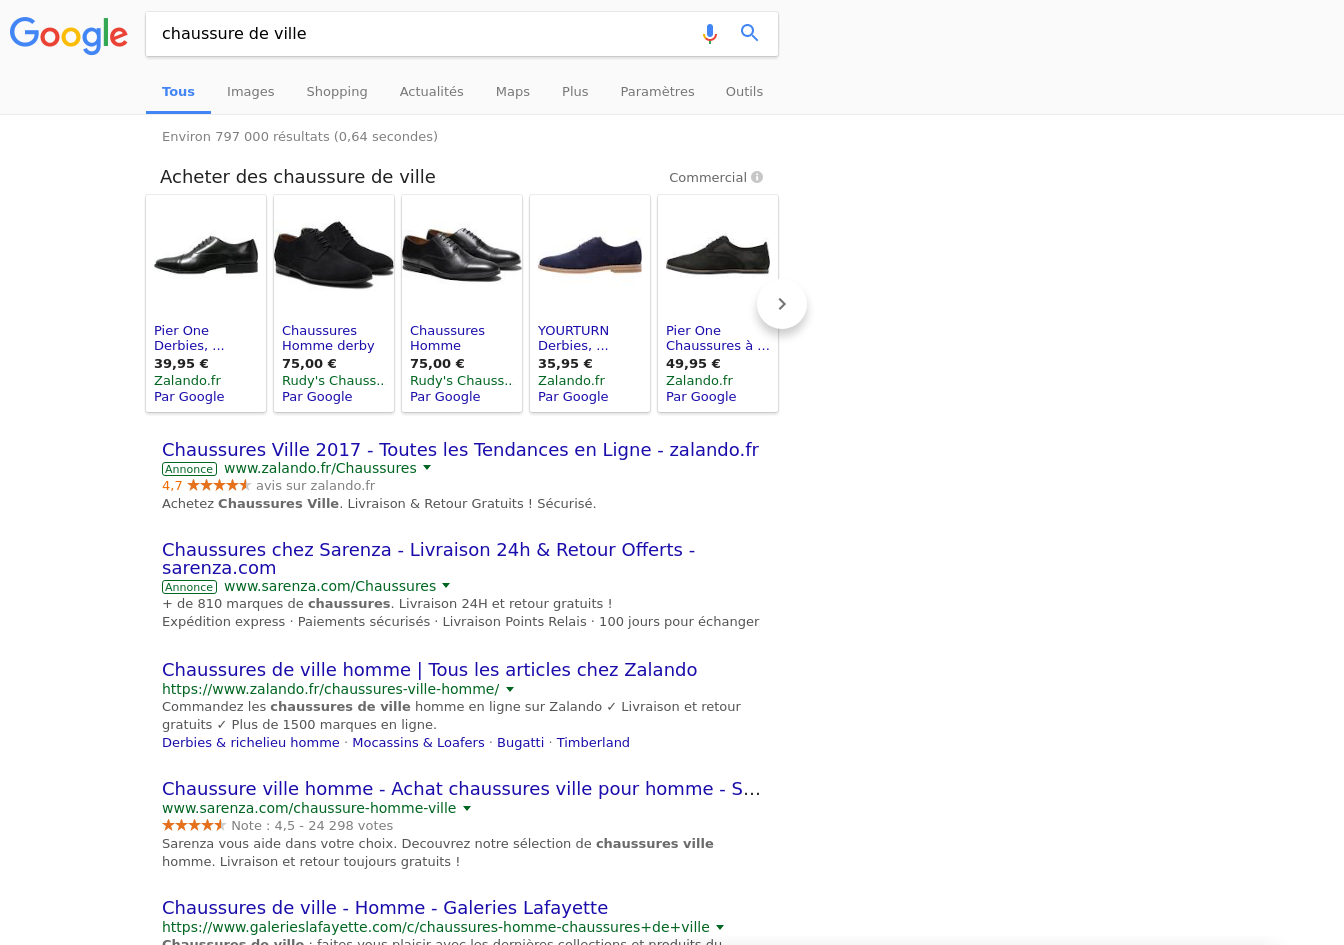Viewport: 1344px width, 945px height.
Task: Open Commercial info icon
Action: point(757,177)
